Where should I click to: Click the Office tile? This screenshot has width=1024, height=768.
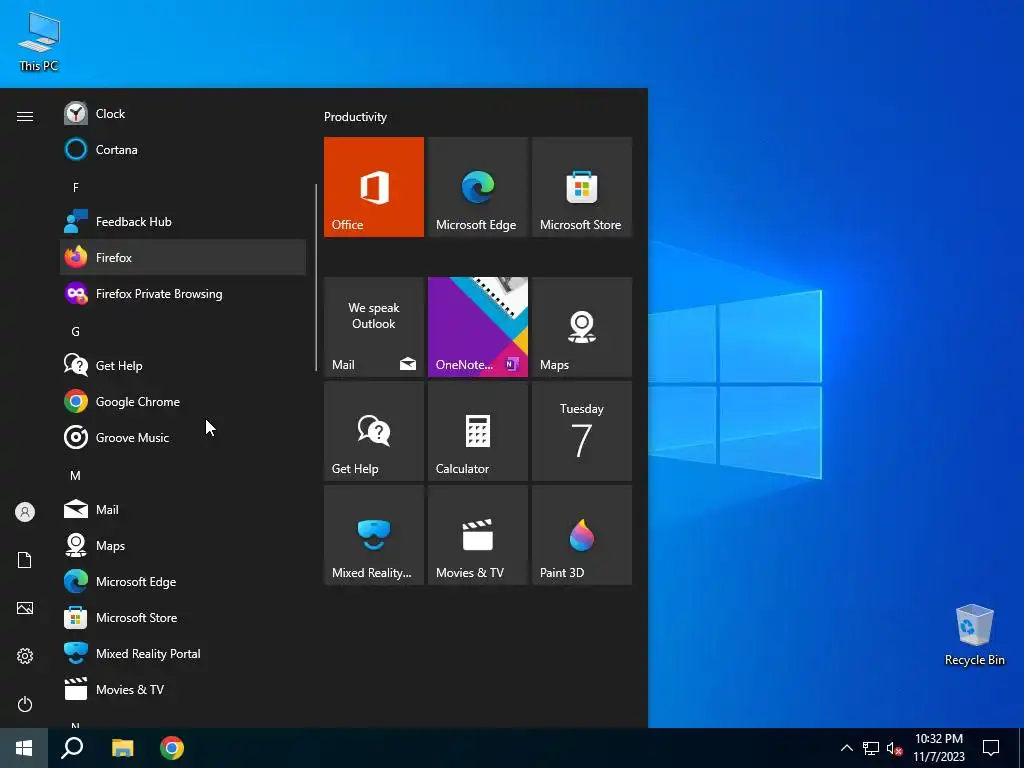pyautogui.click(x=374, y=187)
